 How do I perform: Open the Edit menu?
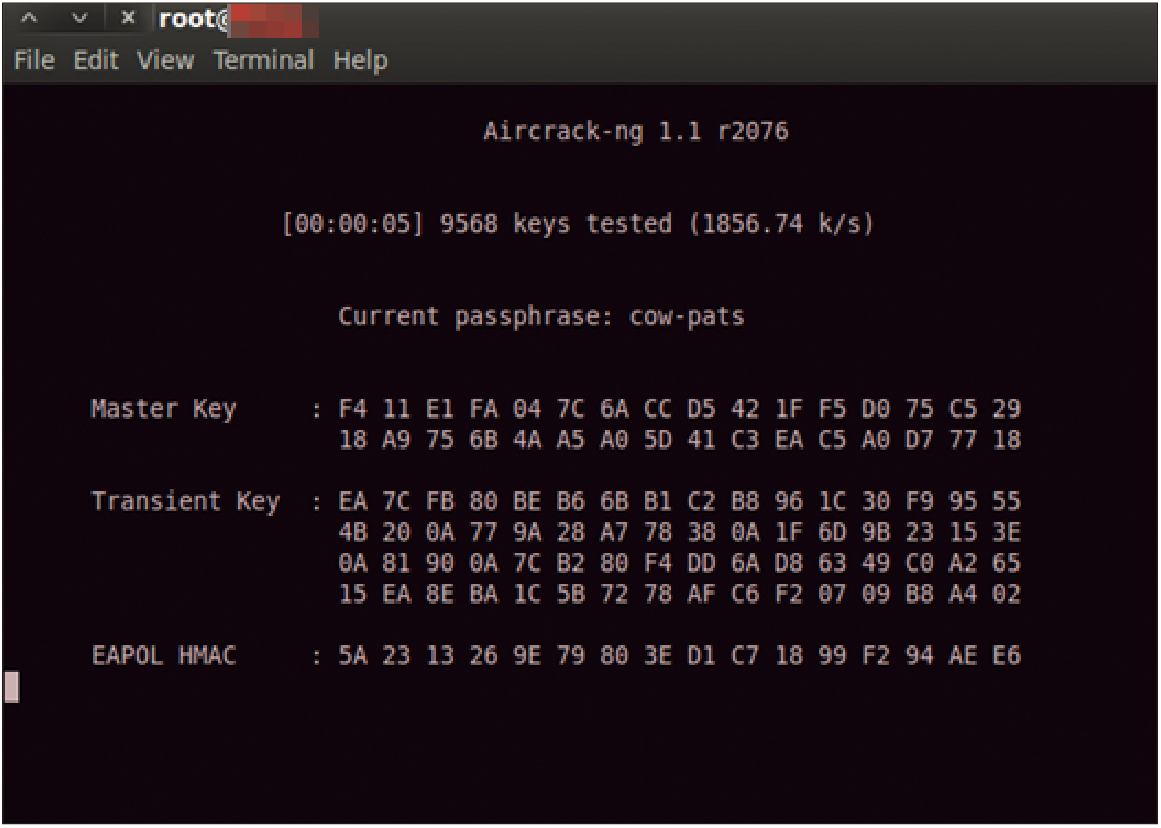[96, 60]
